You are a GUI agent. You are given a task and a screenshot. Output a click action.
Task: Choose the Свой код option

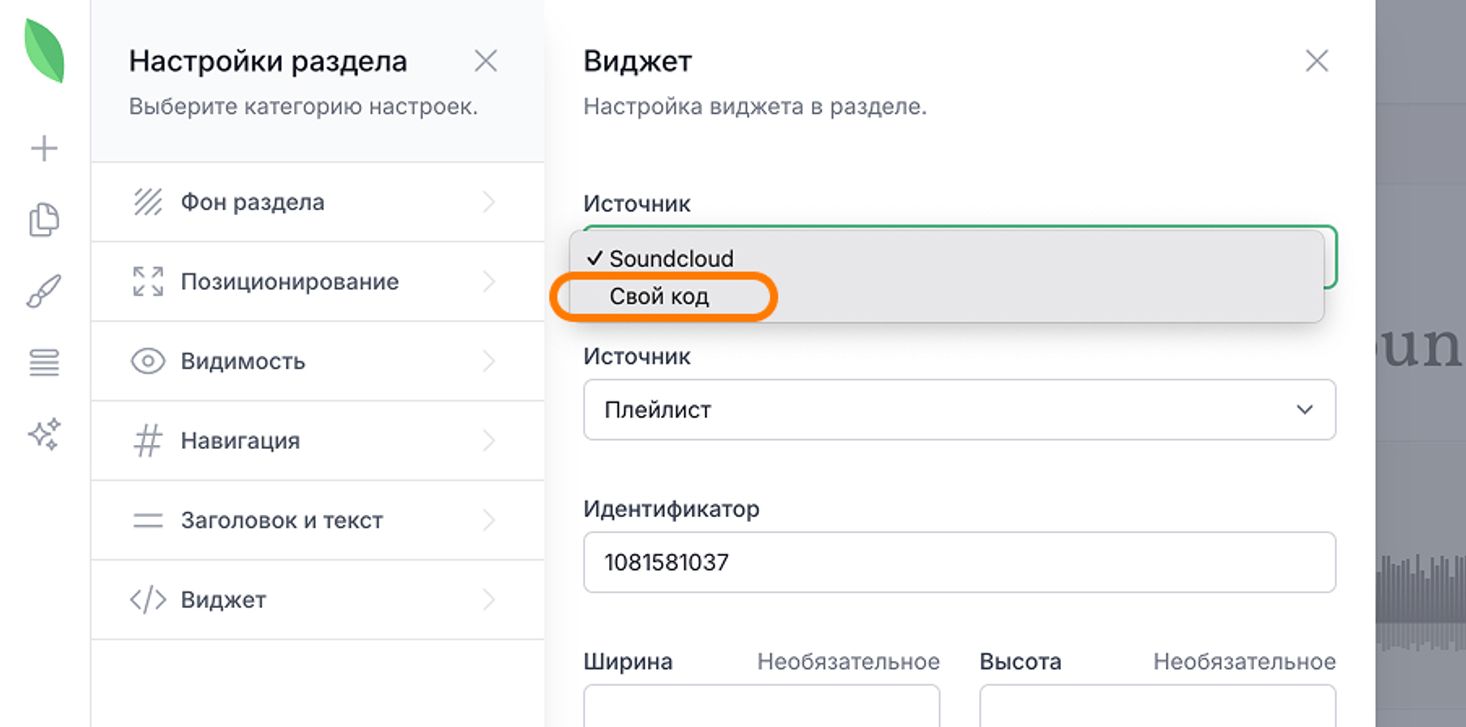[x=660, y=297]
